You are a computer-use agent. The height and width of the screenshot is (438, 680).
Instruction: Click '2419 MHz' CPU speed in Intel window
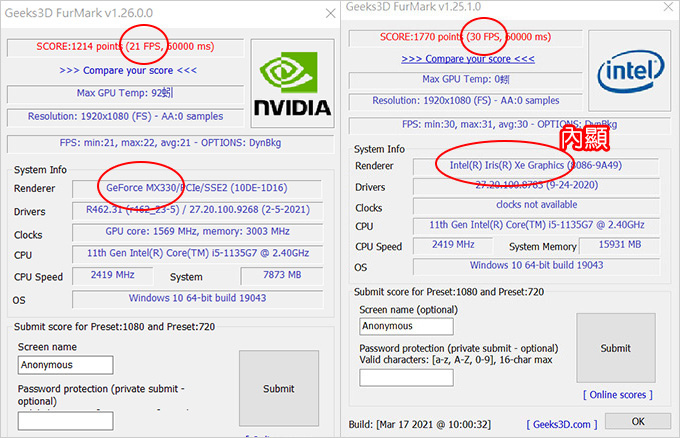click(453, 245)
